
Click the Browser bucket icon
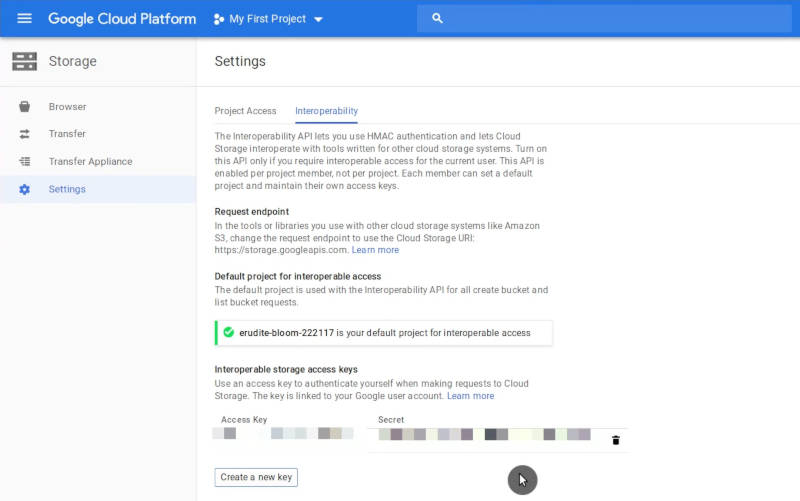(24, 107)
